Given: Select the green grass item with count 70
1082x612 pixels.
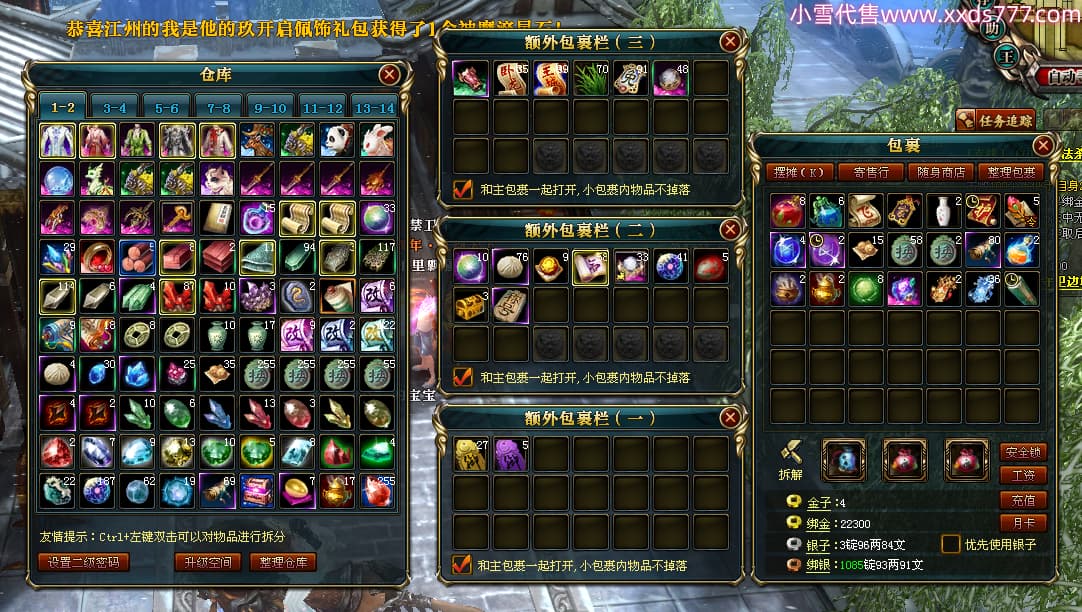Looking at the screenshot, I should pyautogui.click(x=591, y=79).
